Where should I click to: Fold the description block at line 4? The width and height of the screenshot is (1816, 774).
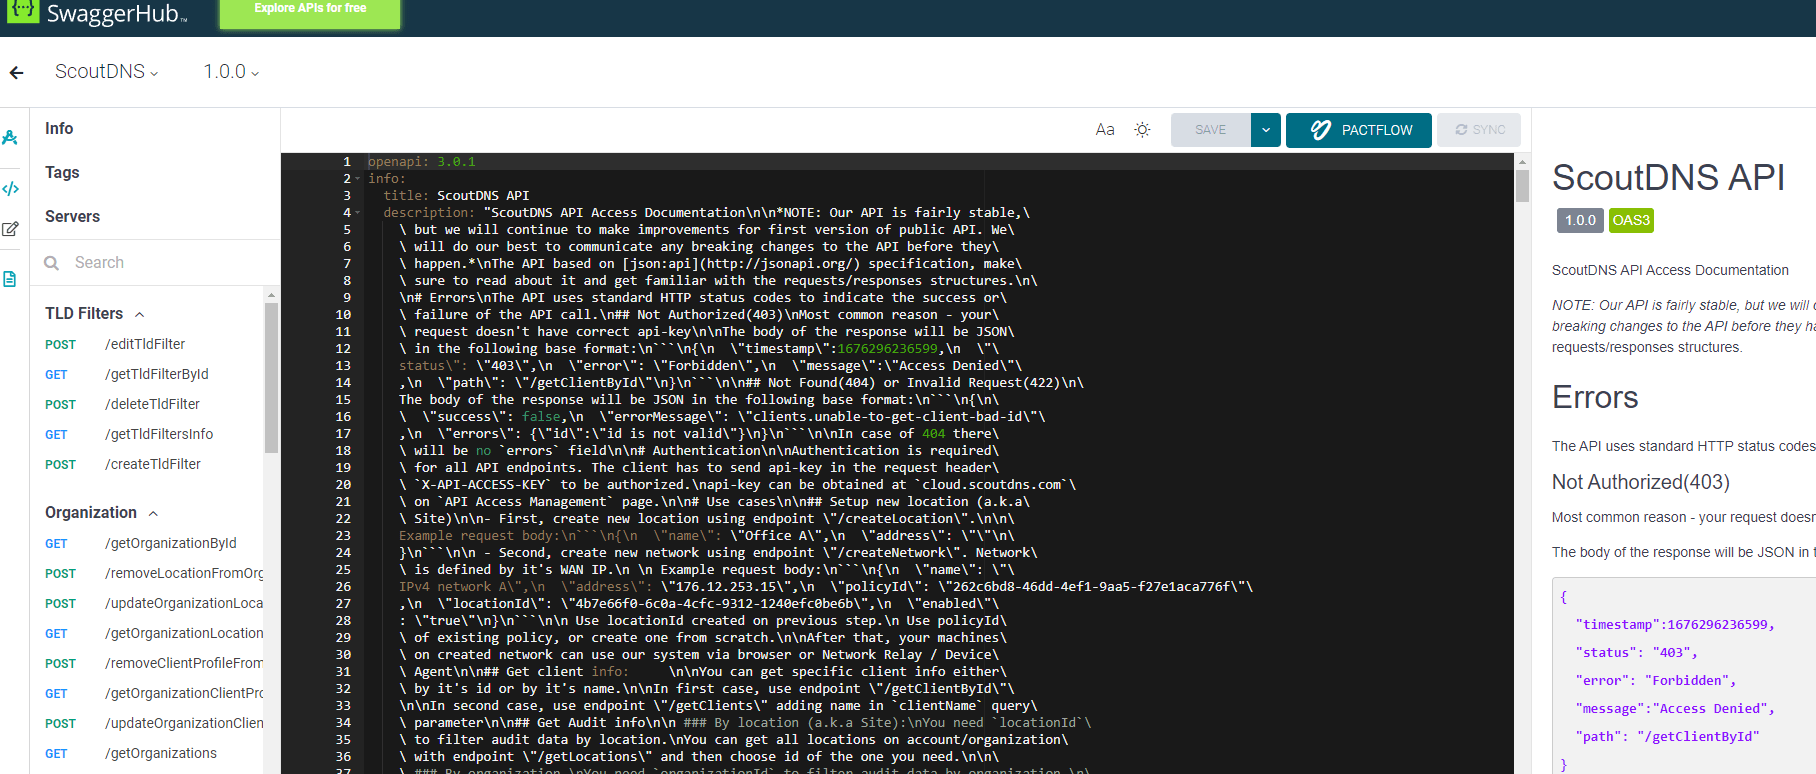pos(358,213)
